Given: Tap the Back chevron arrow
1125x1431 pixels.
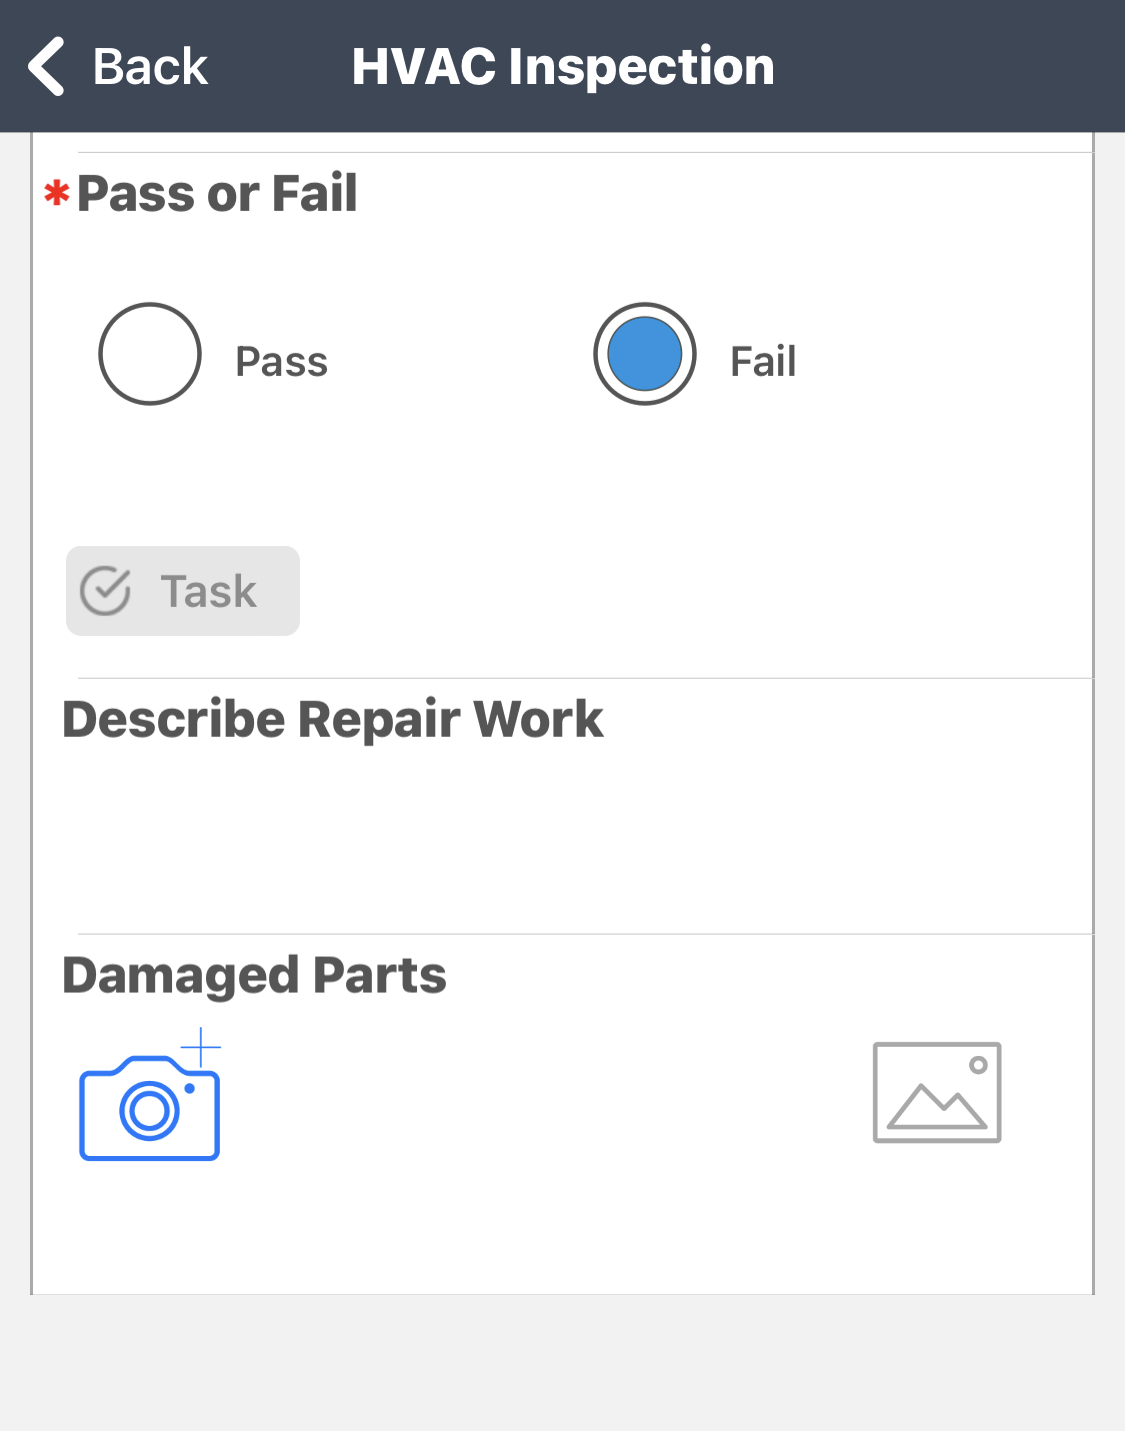Looking at the screenshot, I should point(47,67).
